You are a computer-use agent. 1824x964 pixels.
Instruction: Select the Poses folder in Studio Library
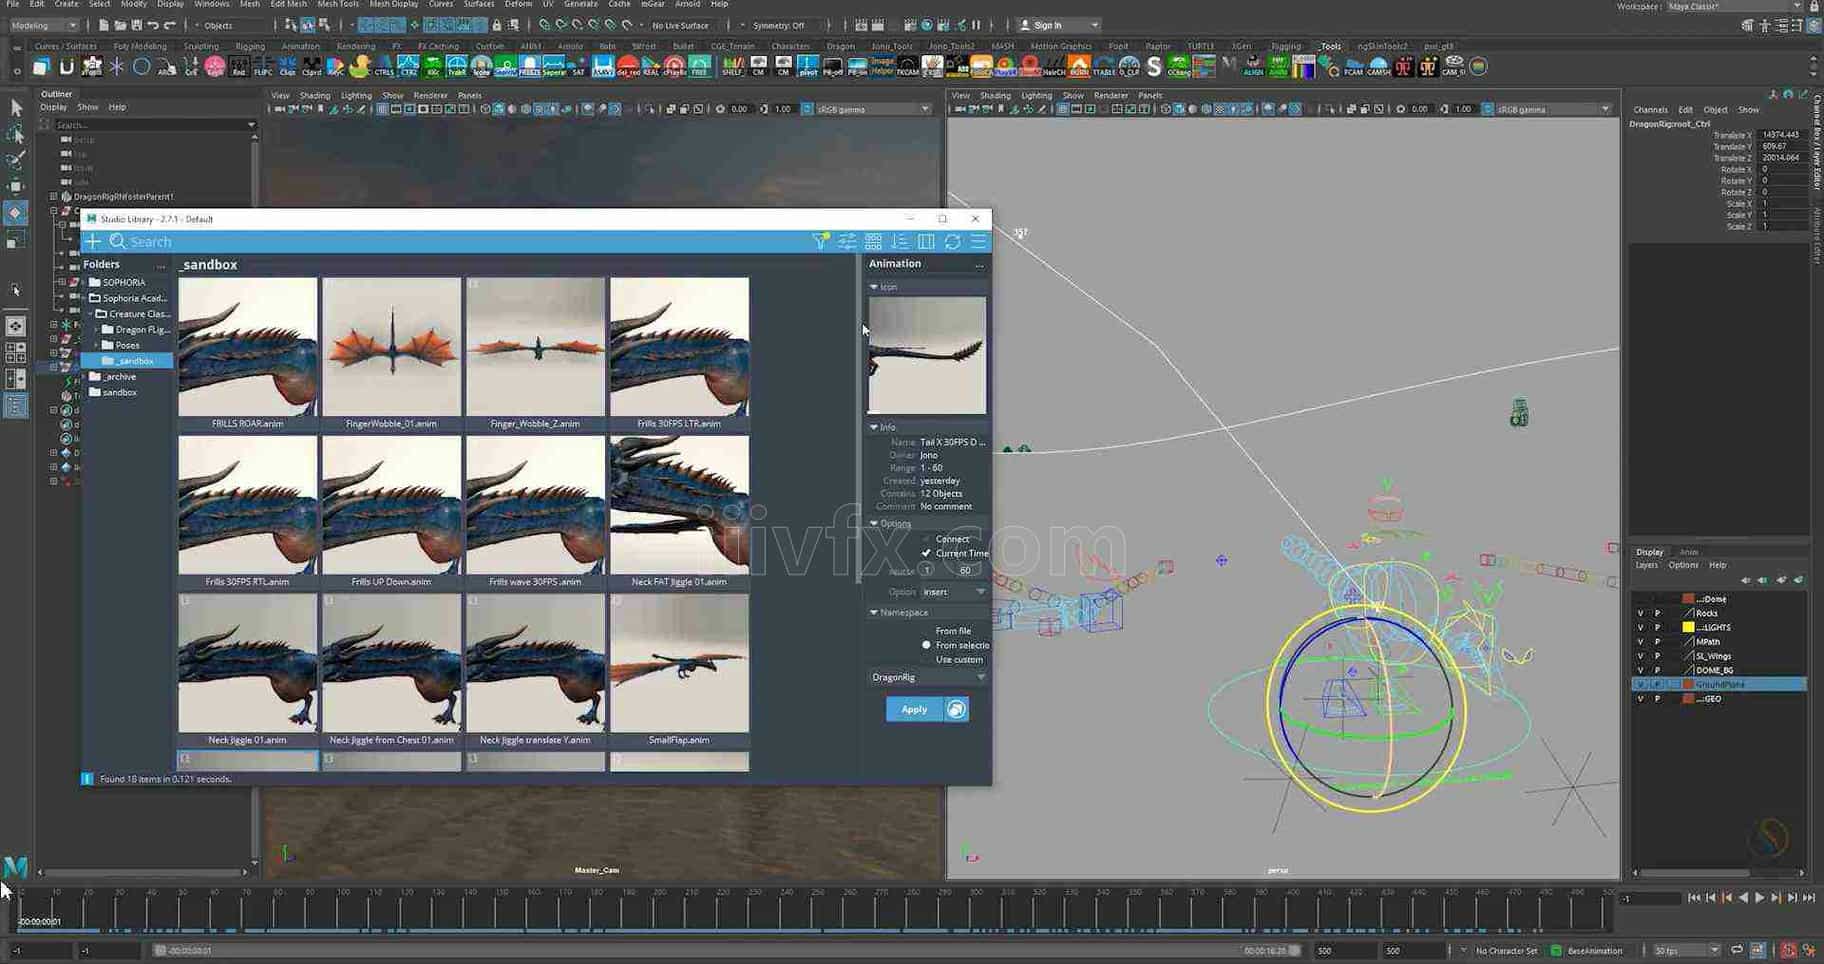(128, 345)
